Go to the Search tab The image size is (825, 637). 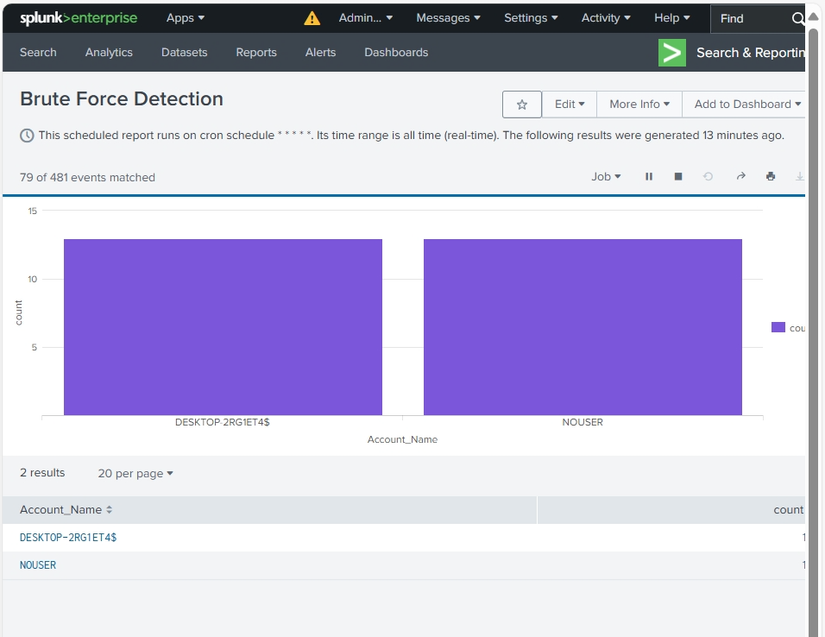pyautogui.click(x=38, y=53)
